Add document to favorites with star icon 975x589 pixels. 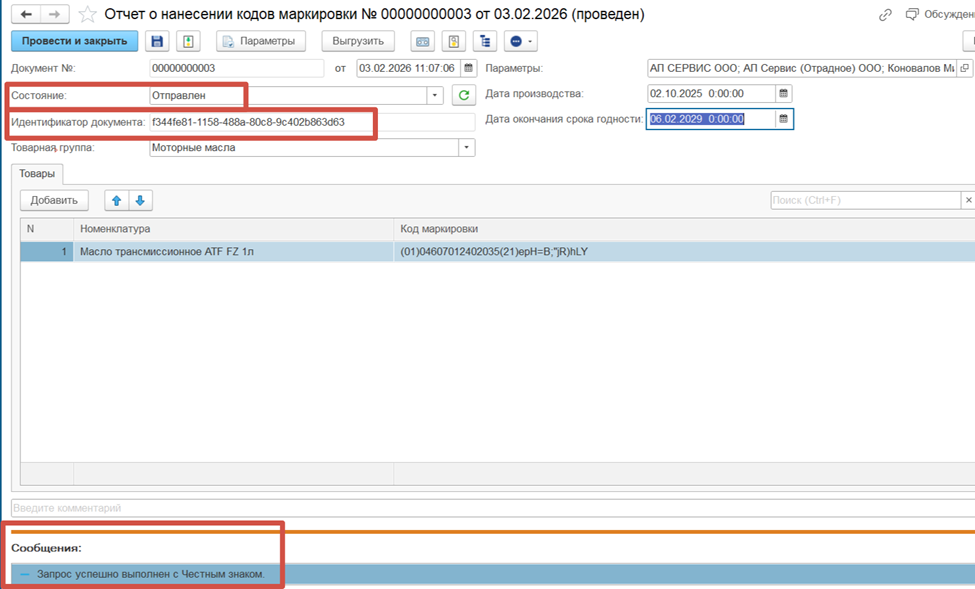[88, 15]
